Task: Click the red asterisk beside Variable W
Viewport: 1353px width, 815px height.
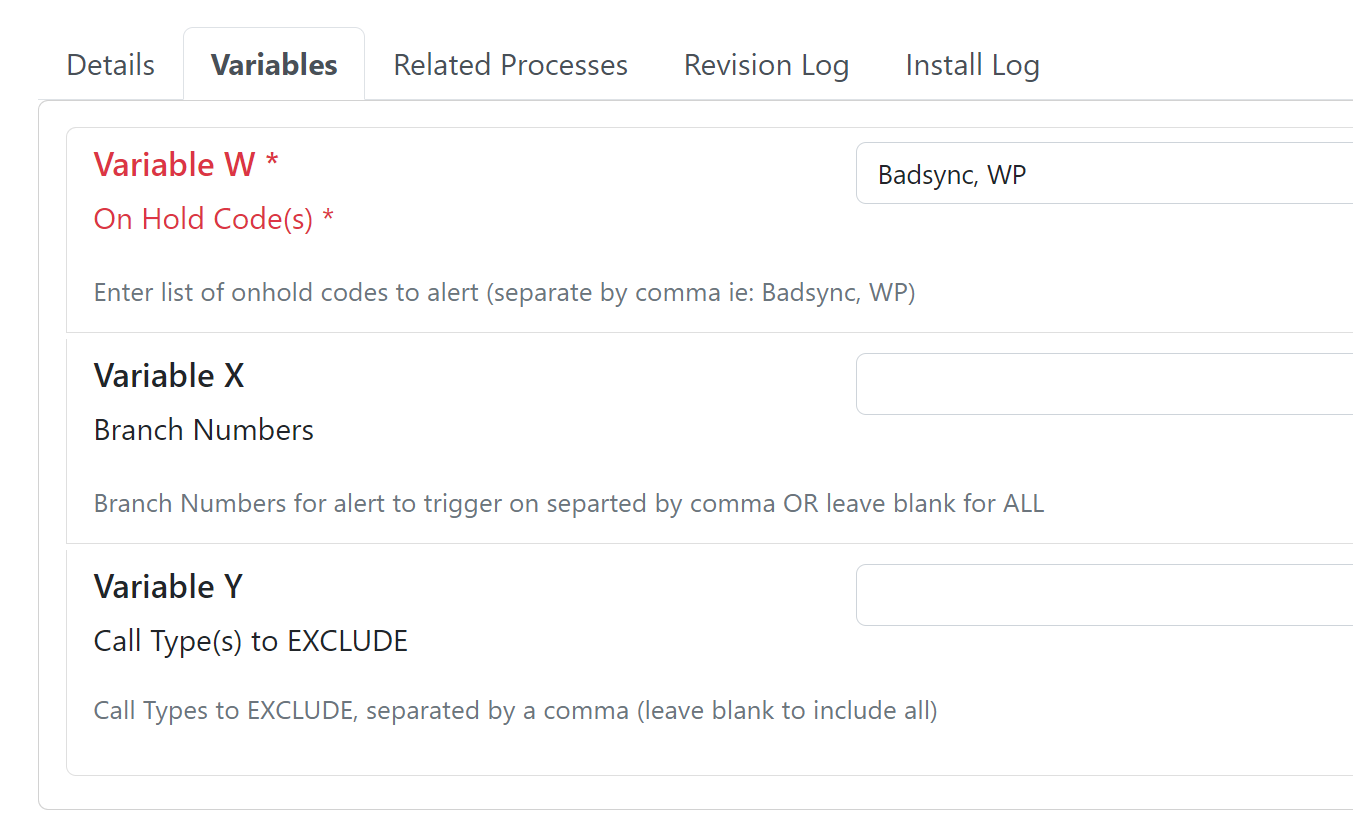Action: (272, 160)
